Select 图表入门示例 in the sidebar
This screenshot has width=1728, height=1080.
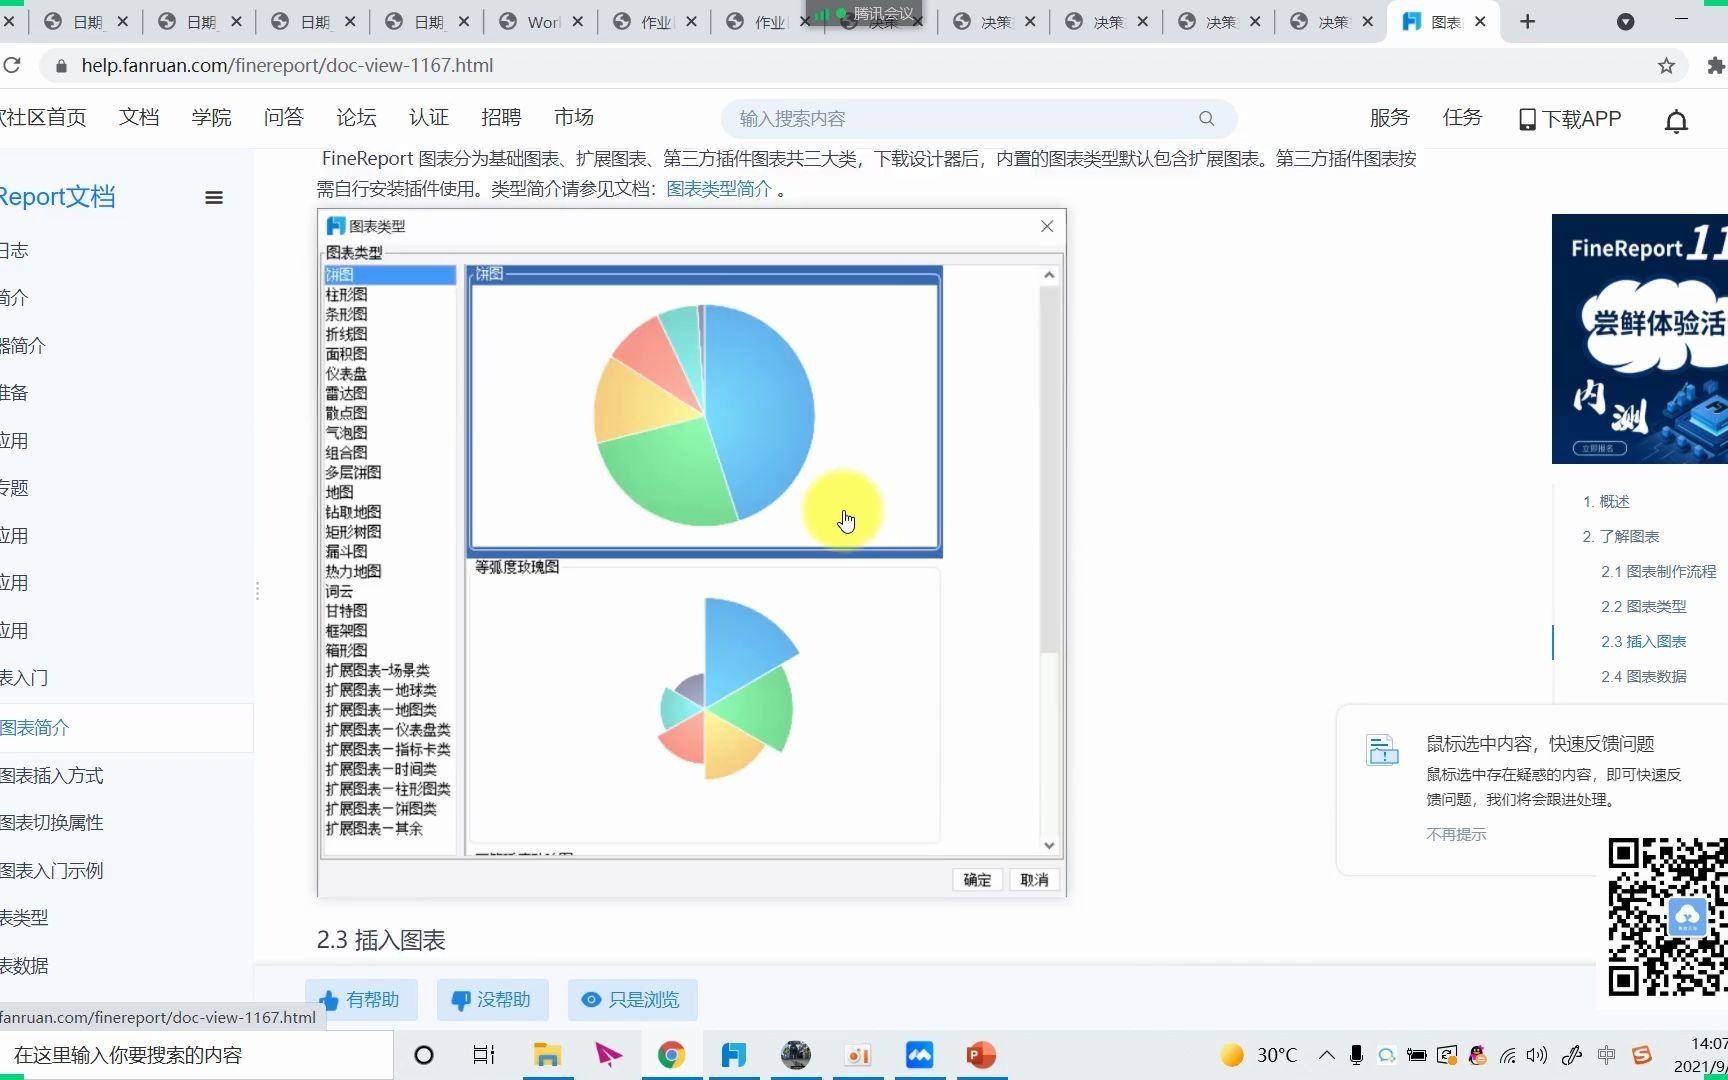[52, 870]
